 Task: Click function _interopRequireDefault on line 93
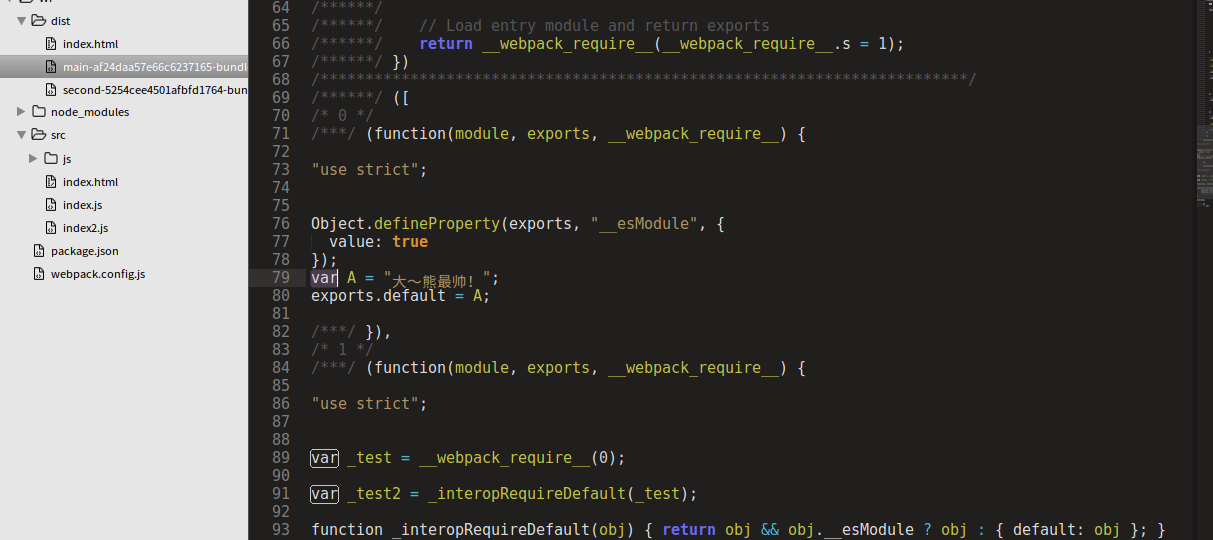click(450, 530)
